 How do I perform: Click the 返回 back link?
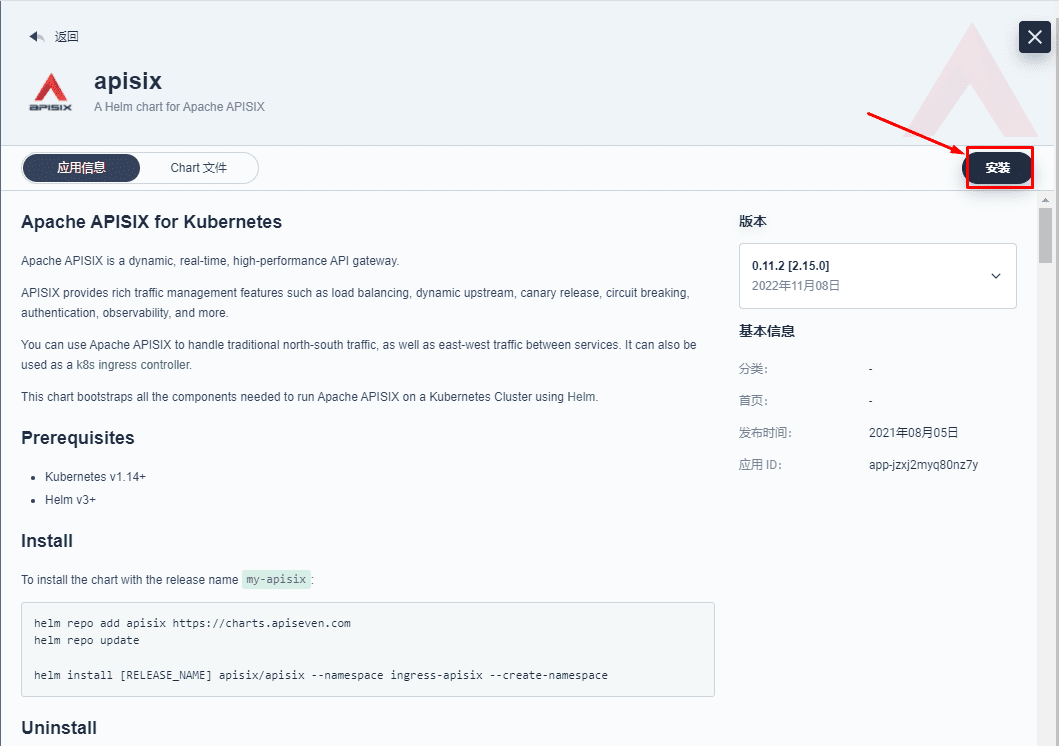pyautogui.click(x=66, y=36)
